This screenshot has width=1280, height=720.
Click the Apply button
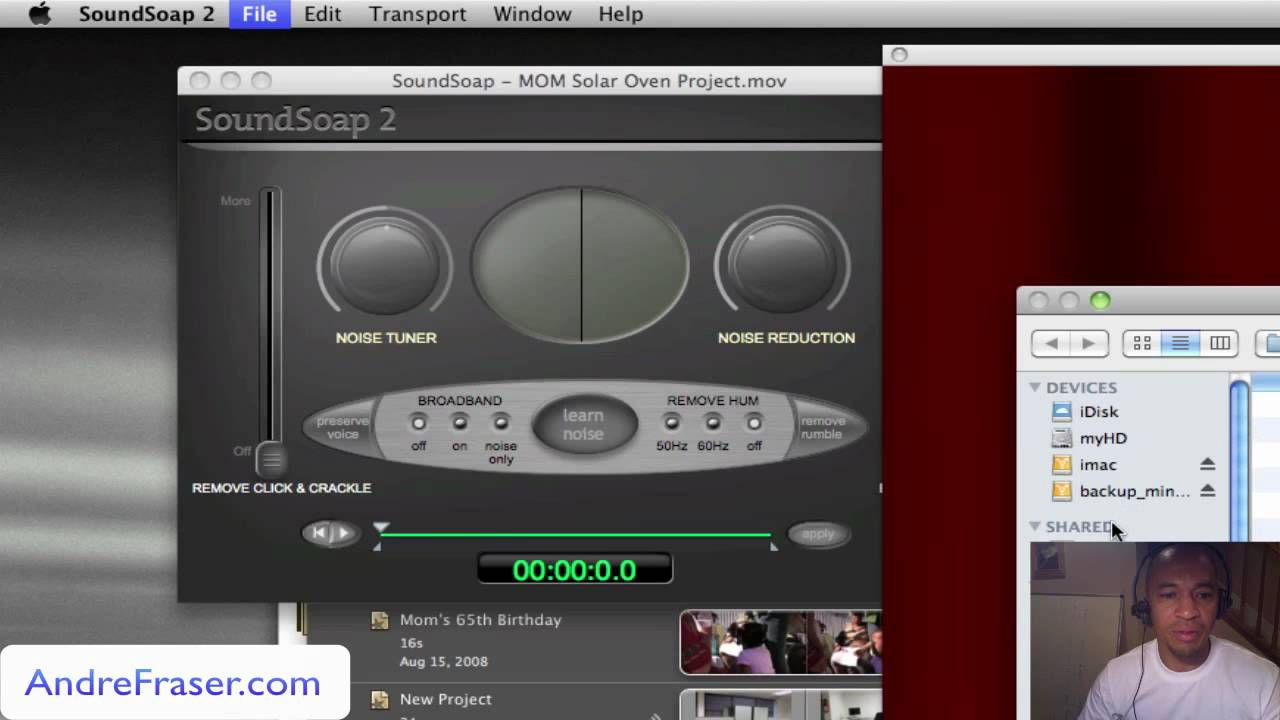817,534
